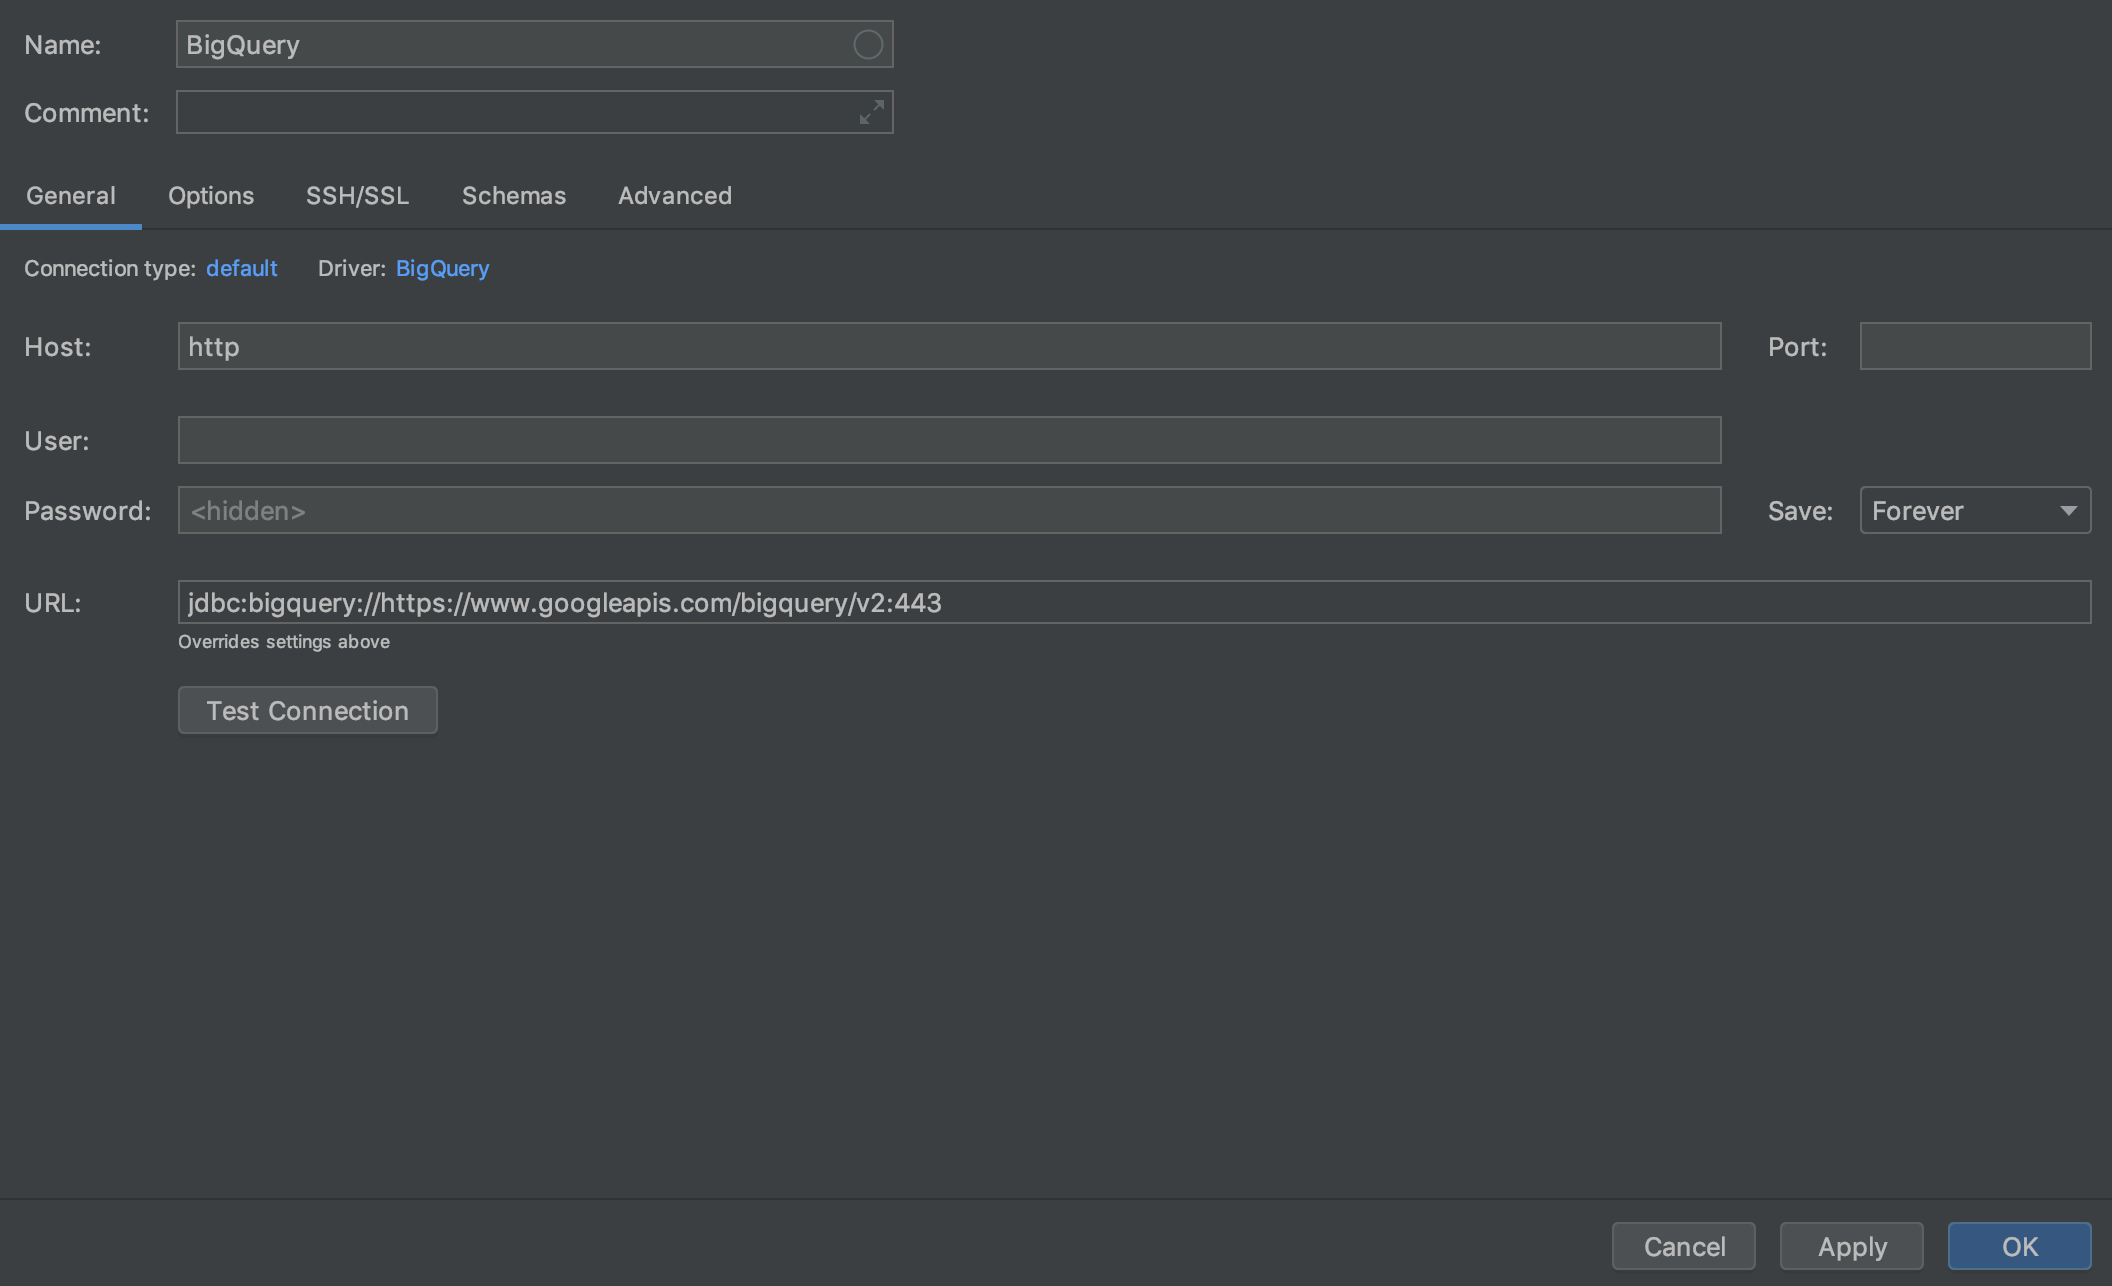Click into the Password field
This screenshot has width=2112, height=1286.
[949, 510]
